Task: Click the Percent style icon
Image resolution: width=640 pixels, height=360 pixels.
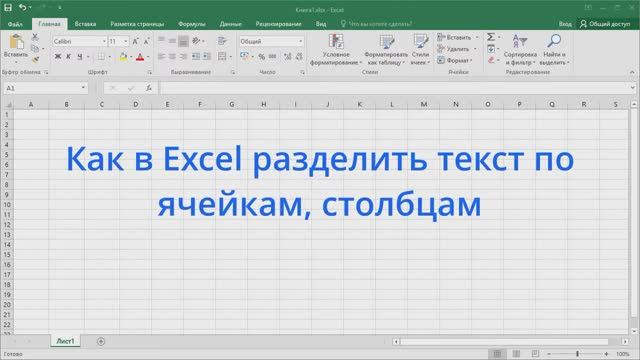Action: (262, 56)
